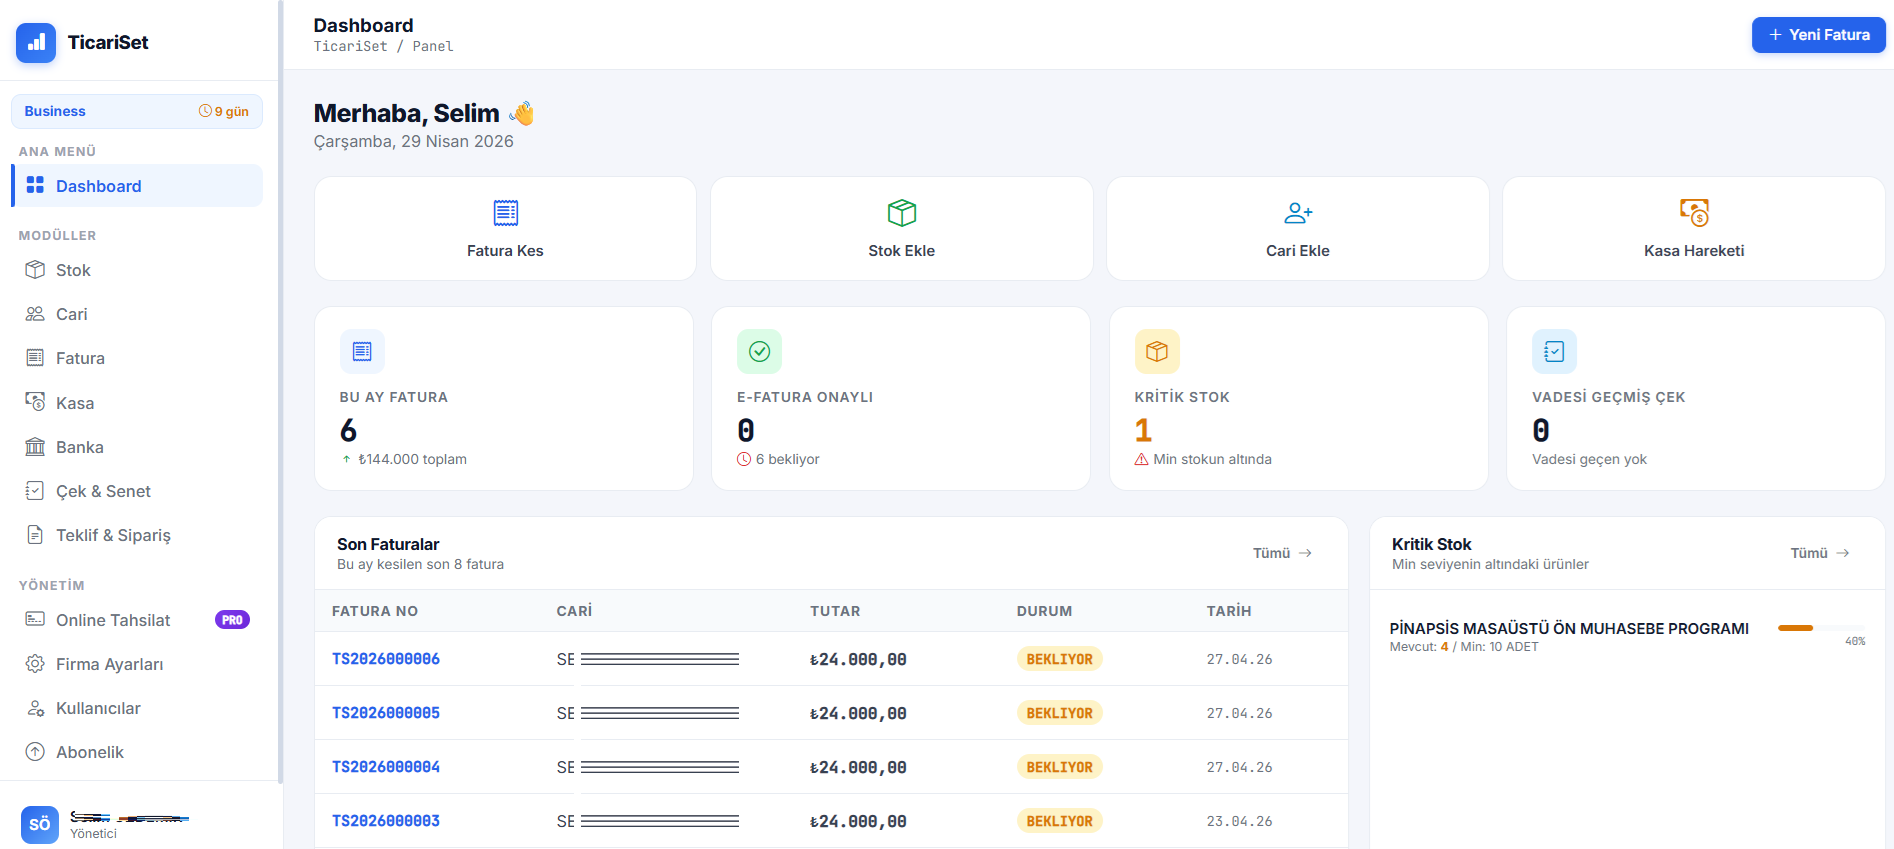The image size is (1894, 849).
Task: Click the Kritik Stok card icon
Action: (1157, 352)
